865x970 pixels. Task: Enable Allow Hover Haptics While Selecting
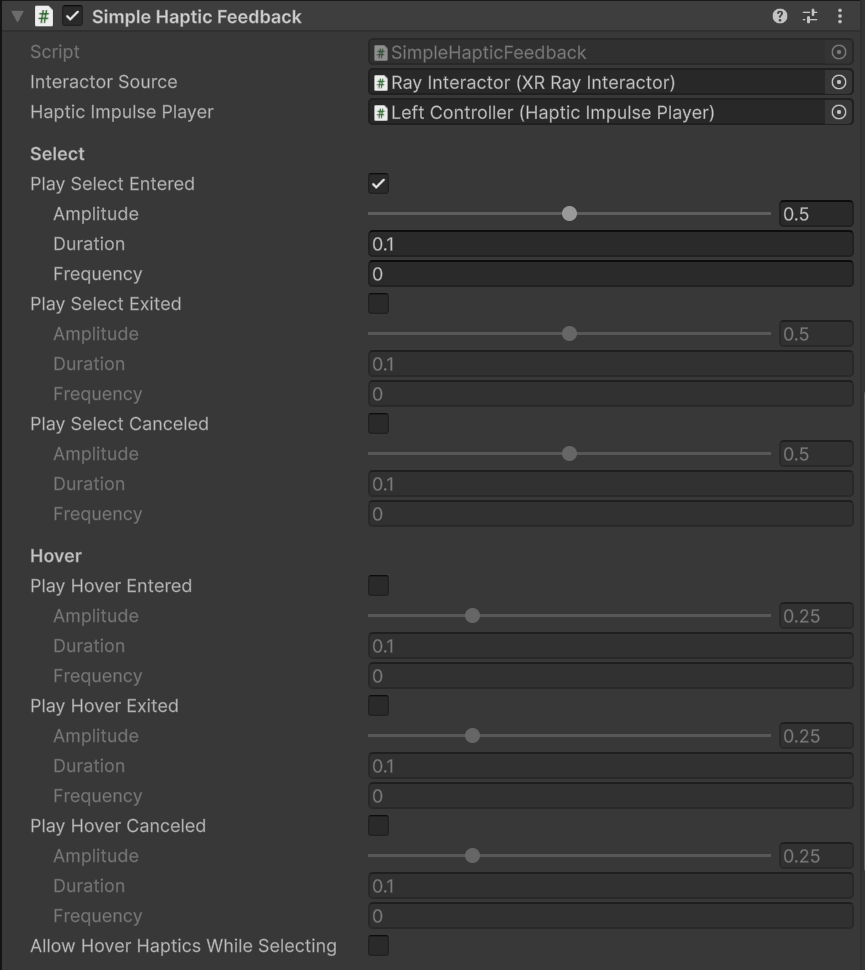point(378,945)
